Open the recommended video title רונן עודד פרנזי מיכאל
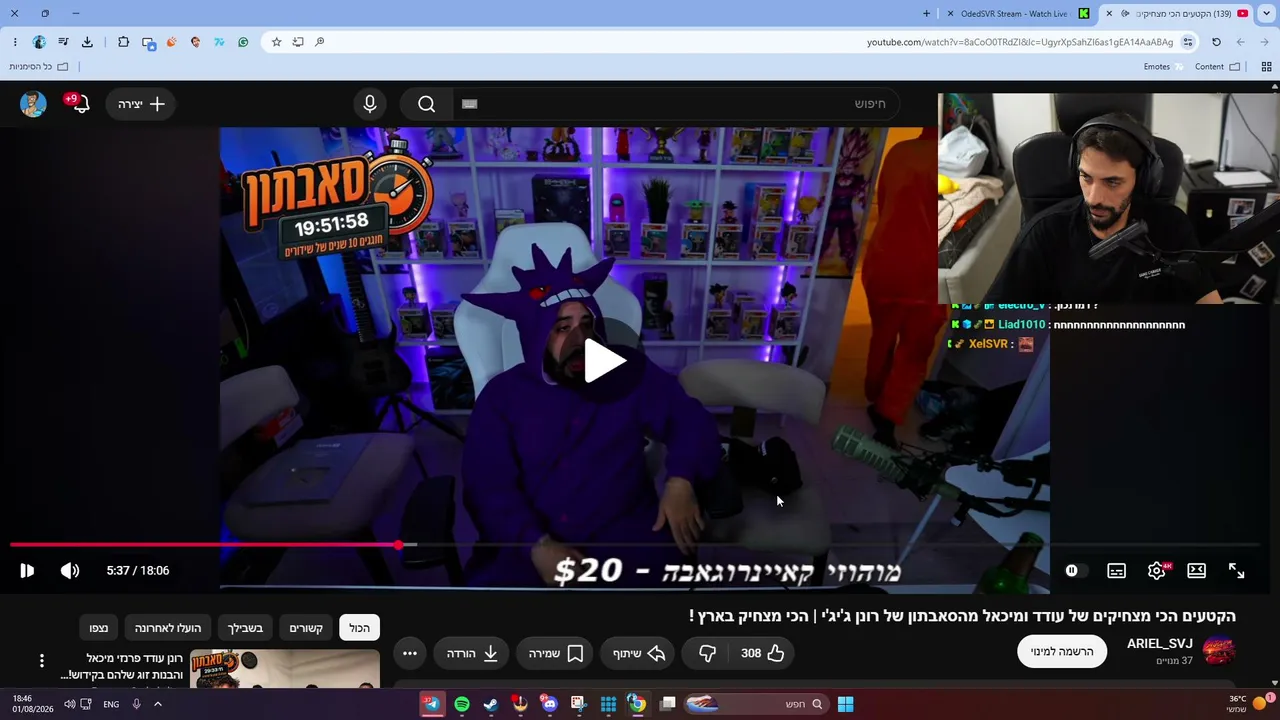 (x=121, y=666)
